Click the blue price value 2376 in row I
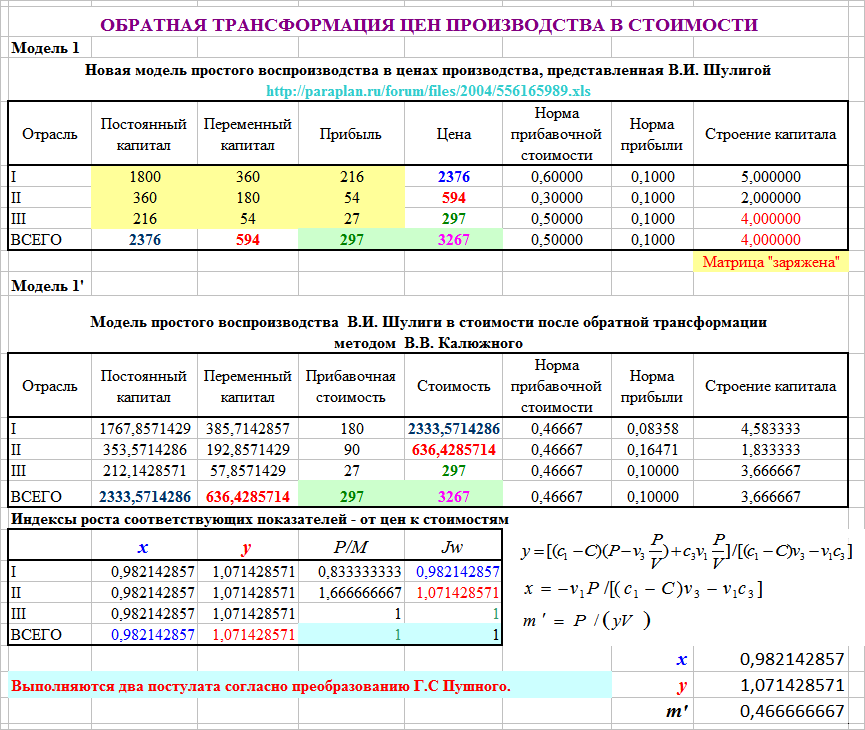 (x=453, y=177)
